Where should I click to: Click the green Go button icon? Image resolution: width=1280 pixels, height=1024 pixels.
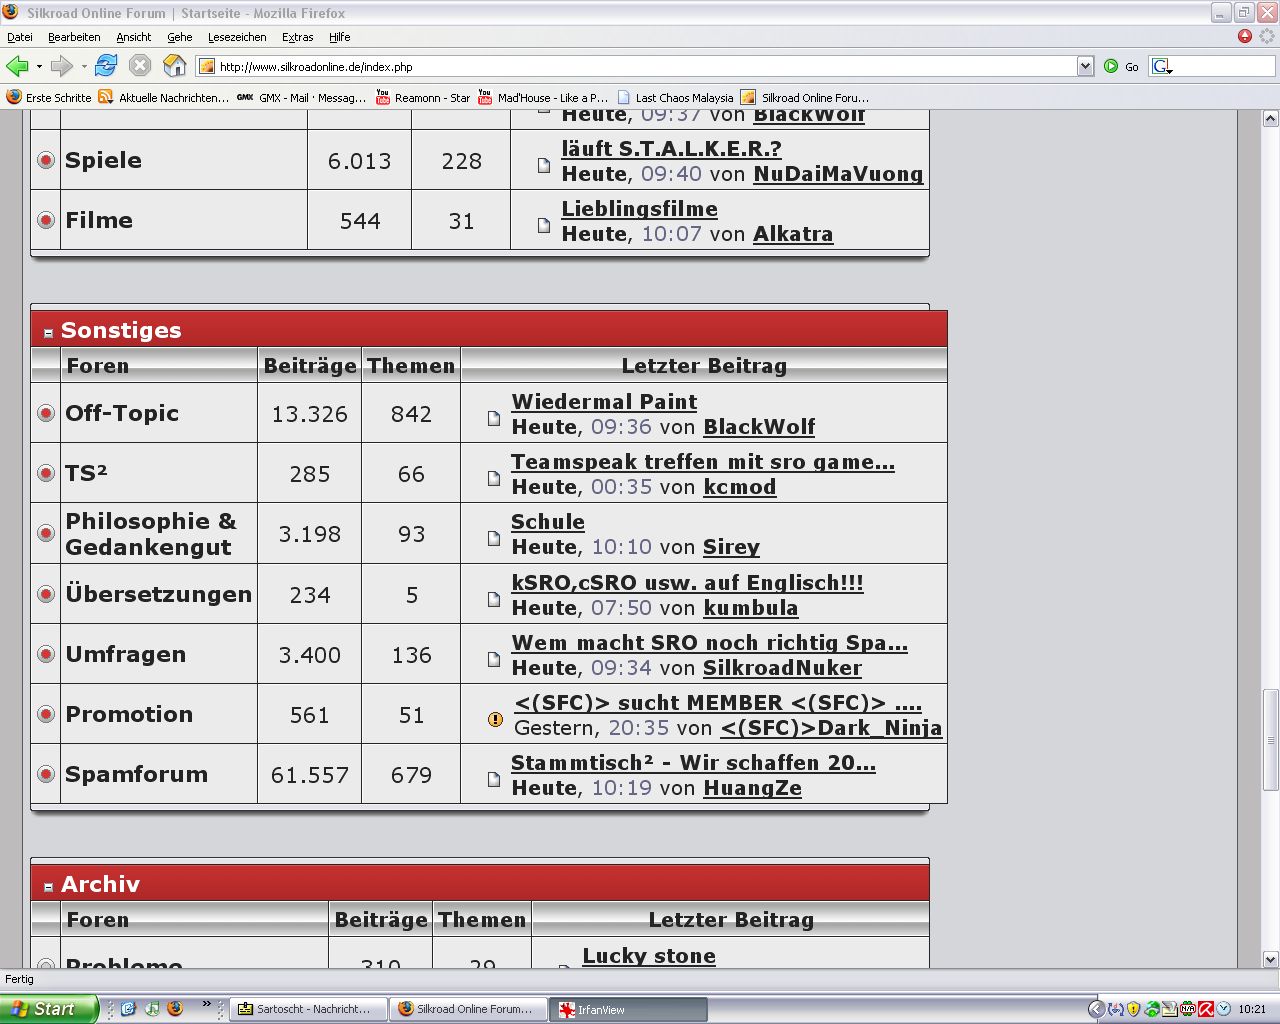point(1111,66)
